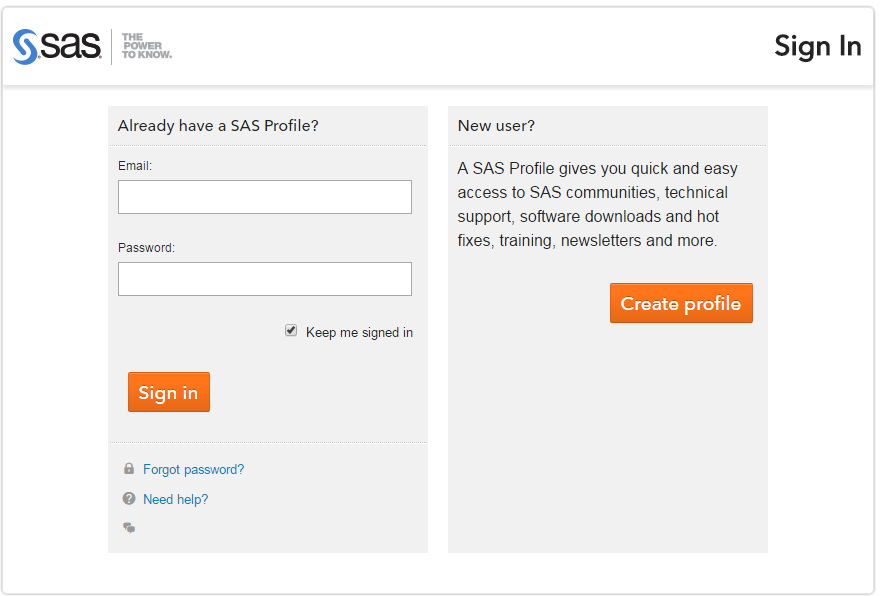This screenshot has width=882, height=596.
Task: Open the Need help? link
Action: 176,499
